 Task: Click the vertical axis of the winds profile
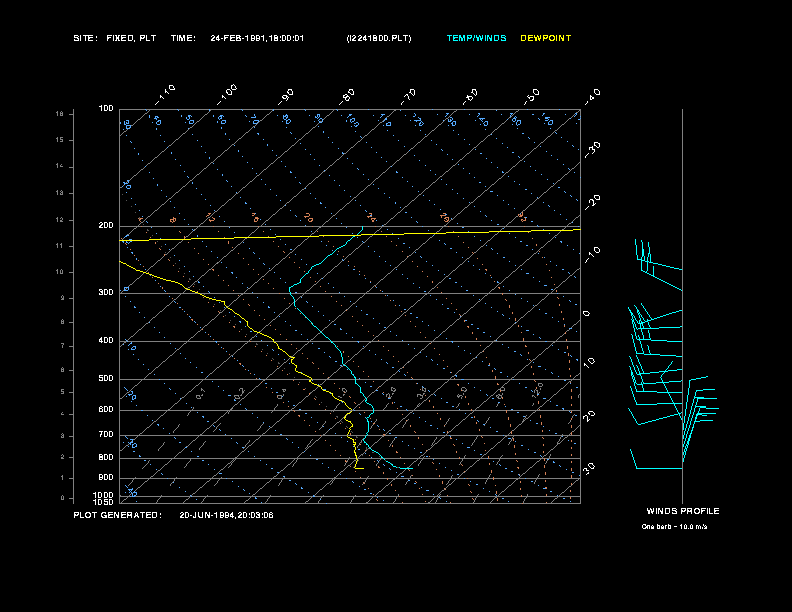click(682, 306)
